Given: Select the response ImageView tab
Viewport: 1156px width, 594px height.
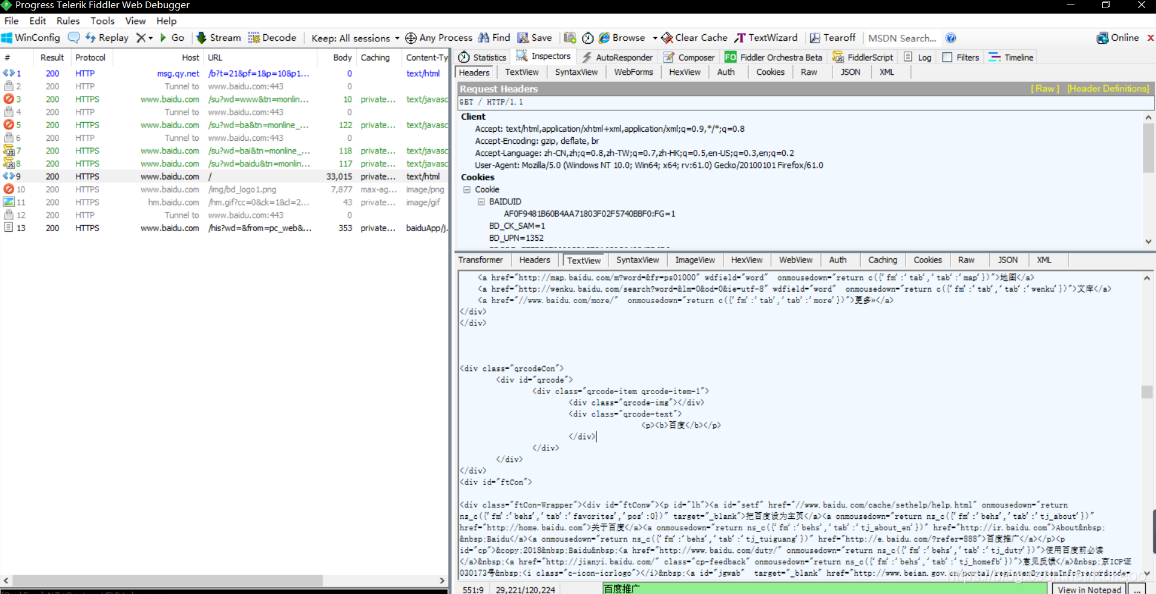Looking at the screenshot, I should (x=695, y=259).
